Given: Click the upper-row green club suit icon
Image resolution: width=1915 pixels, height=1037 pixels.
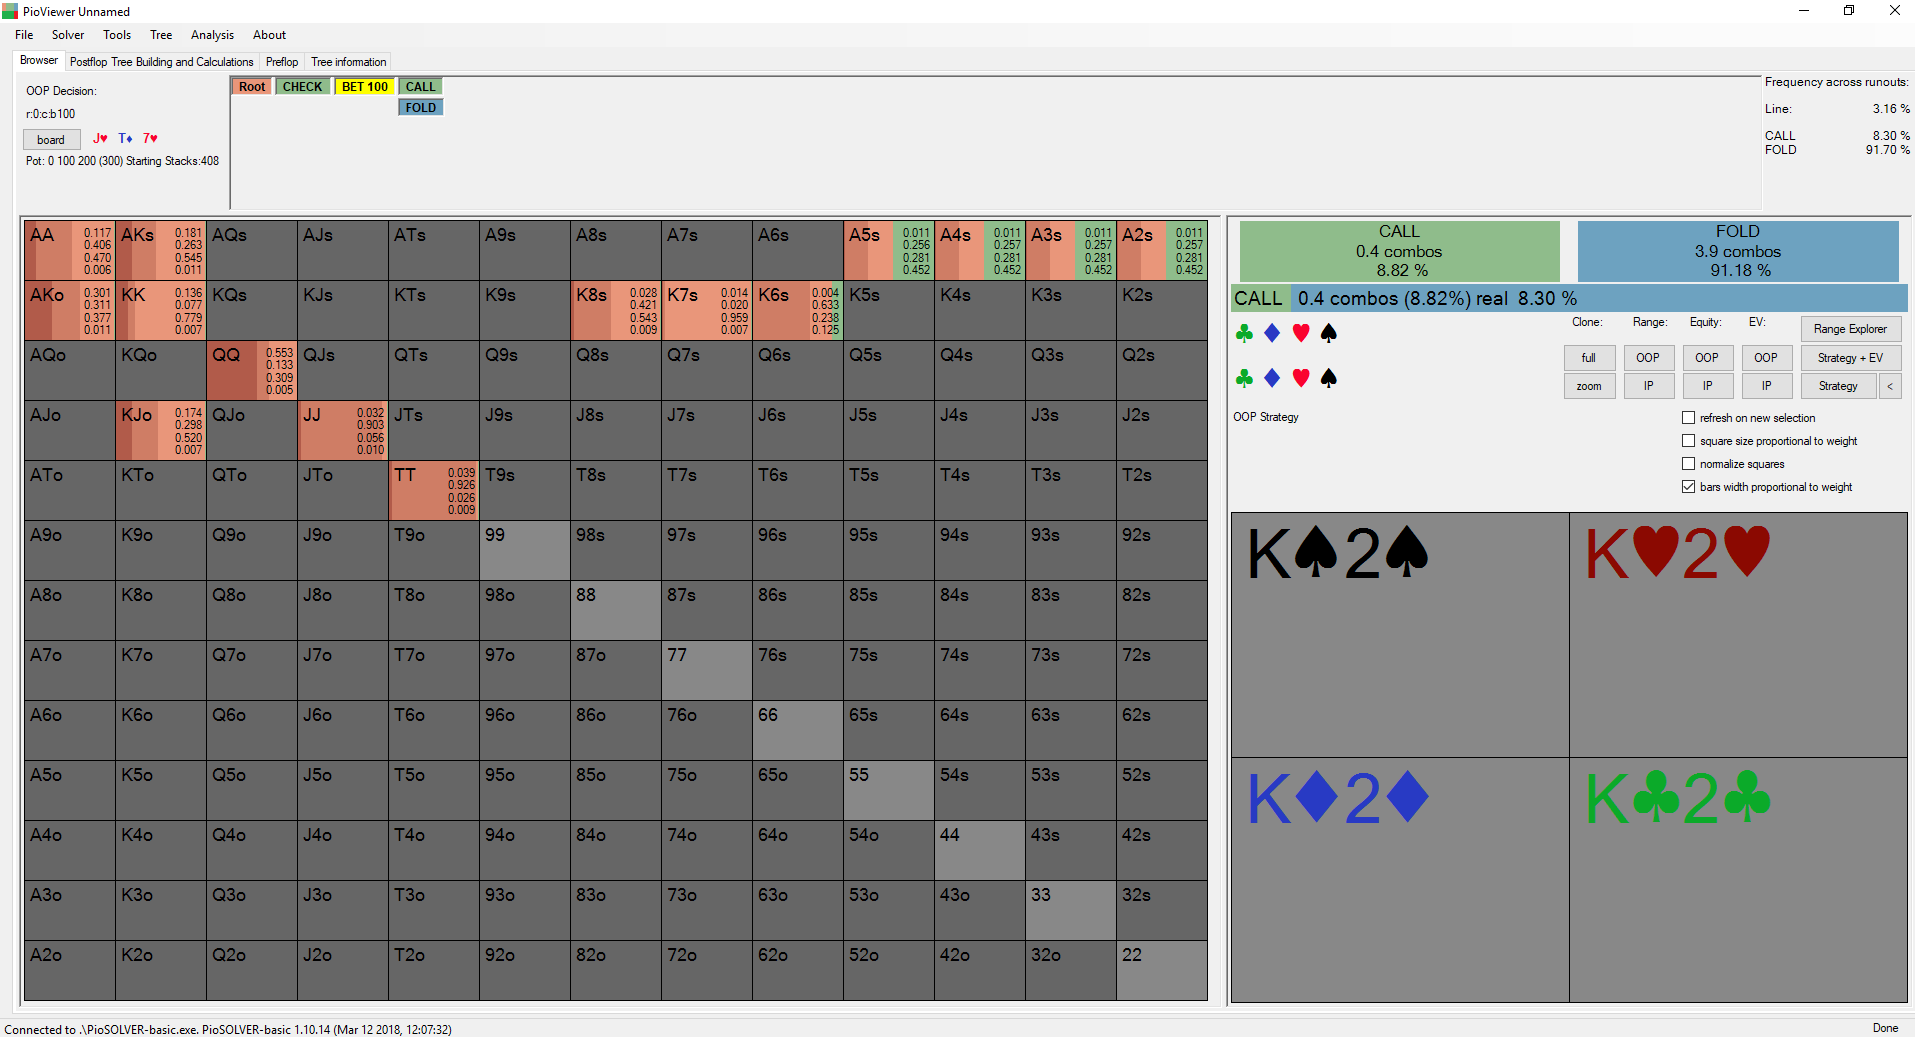Looking at the screenshot, I should (1244, 333).
